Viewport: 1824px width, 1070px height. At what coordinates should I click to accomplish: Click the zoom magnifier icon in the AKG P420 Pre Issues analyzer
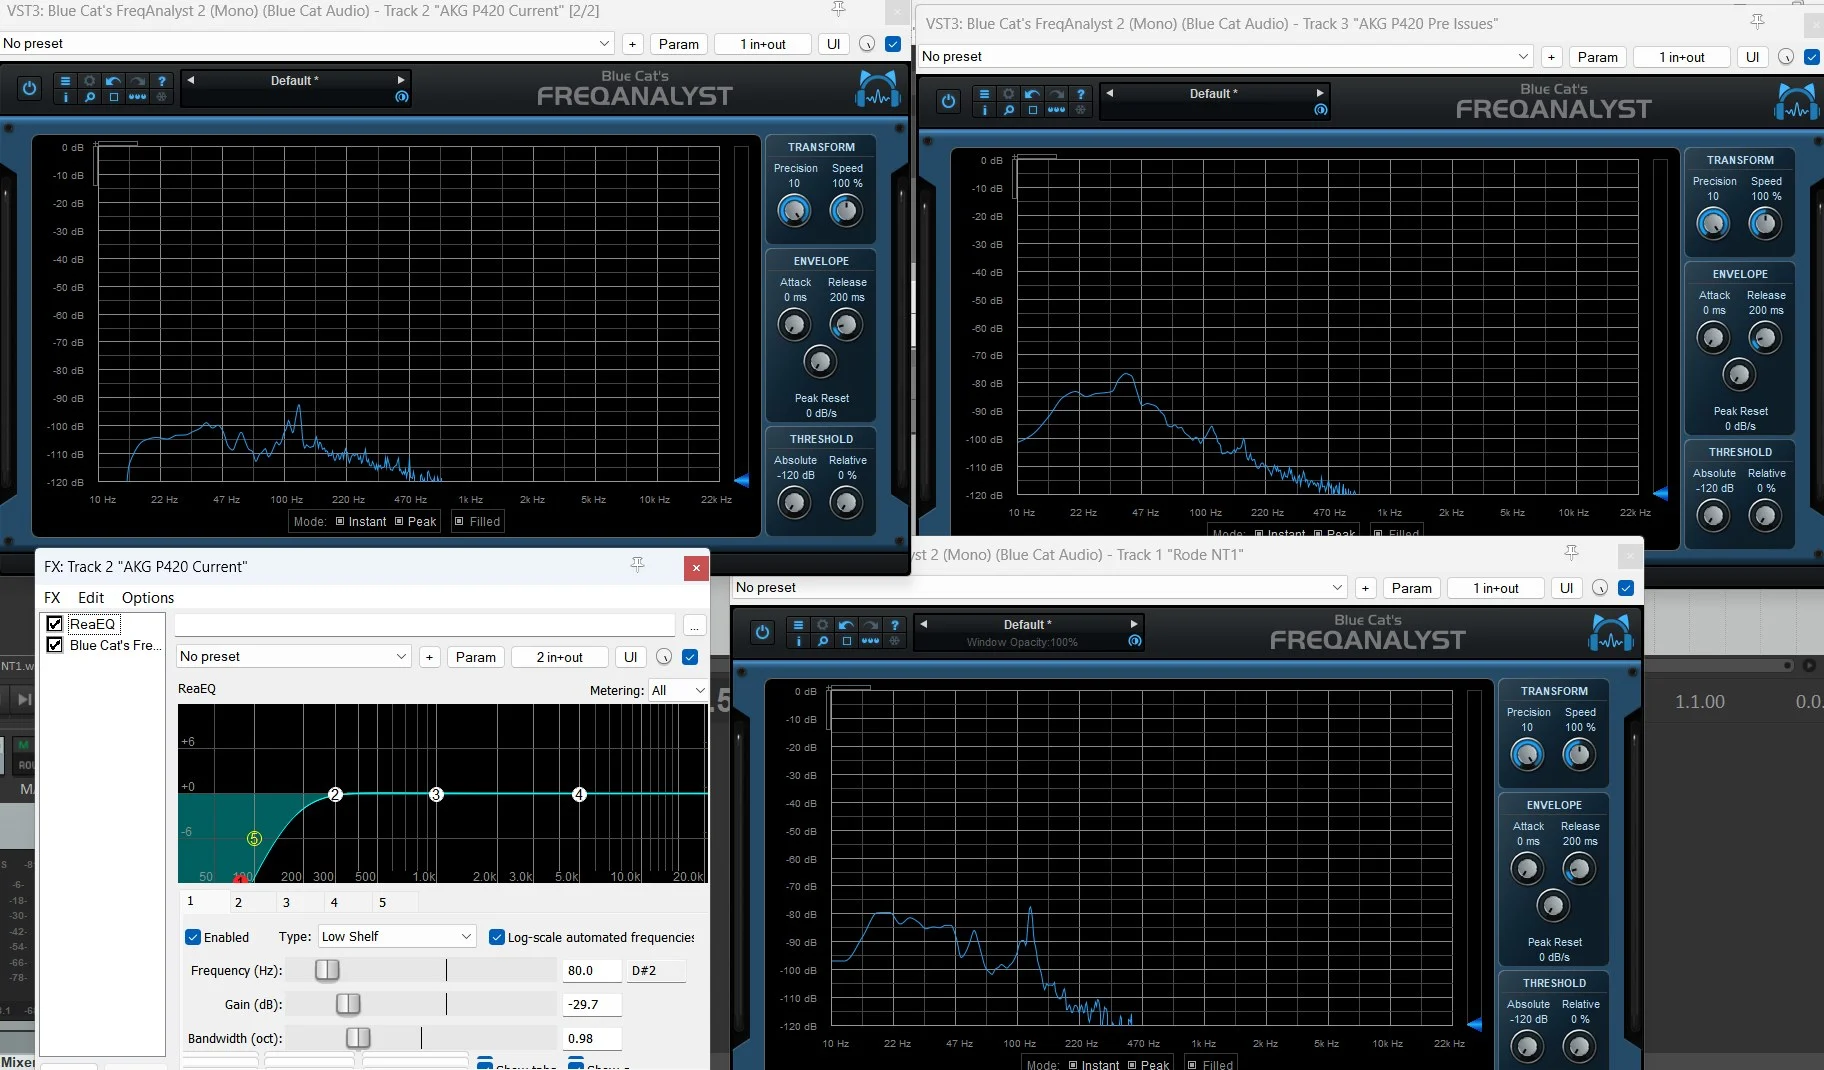pyautogui.click(x=1008, y=110)
